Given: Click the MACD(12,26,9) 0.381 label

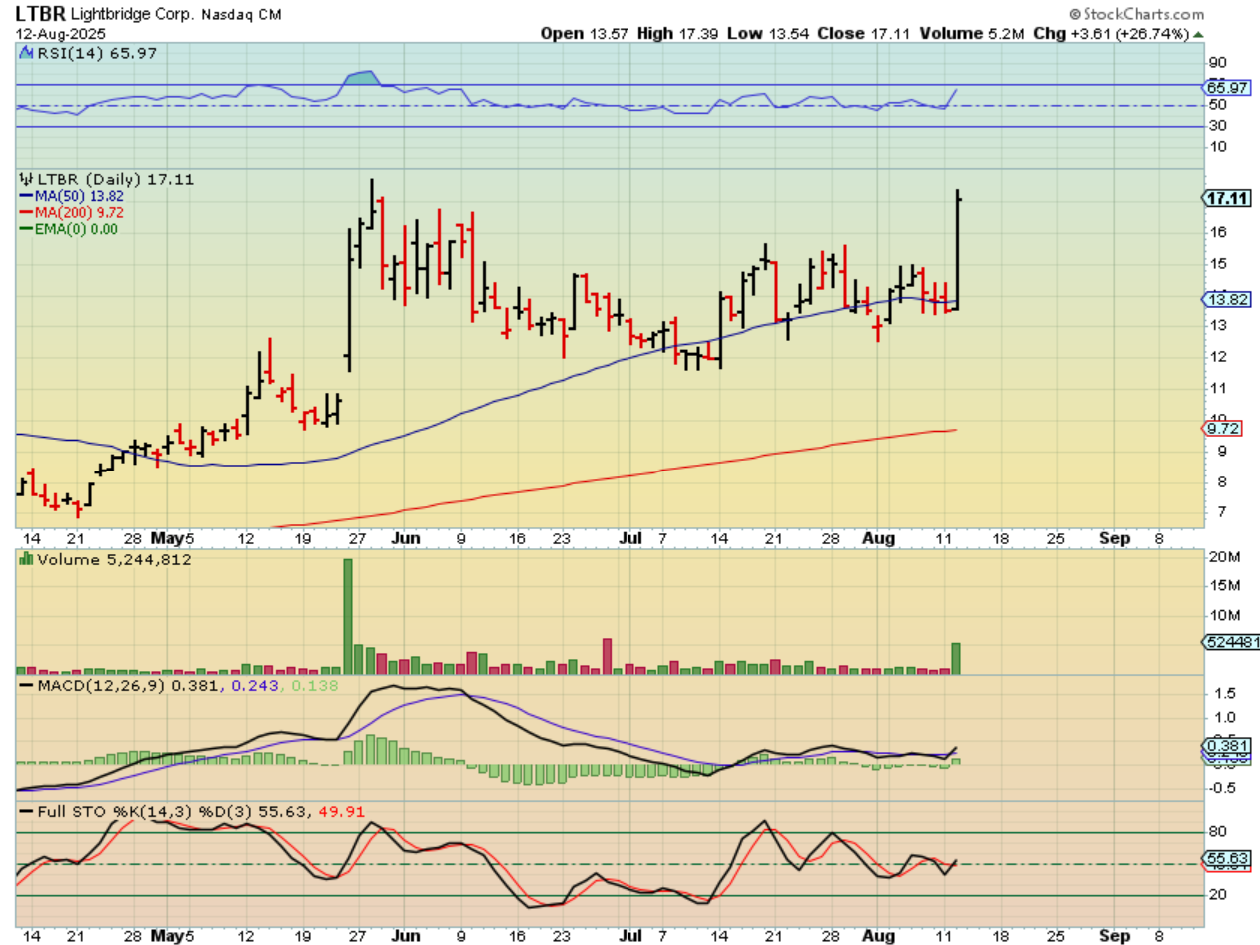Looking at the screenshot, I should pyautogui.click(x=130, y=685).
